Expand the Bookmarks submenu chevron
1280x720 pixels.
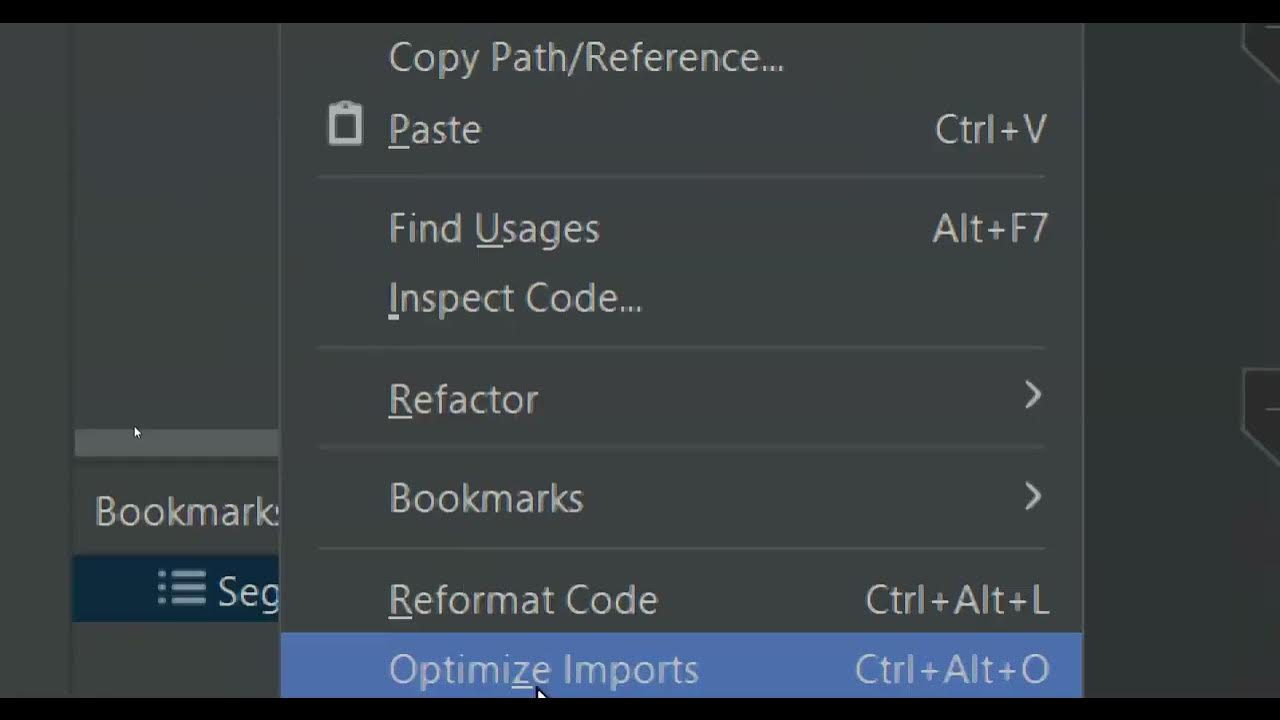(1033, 496)
